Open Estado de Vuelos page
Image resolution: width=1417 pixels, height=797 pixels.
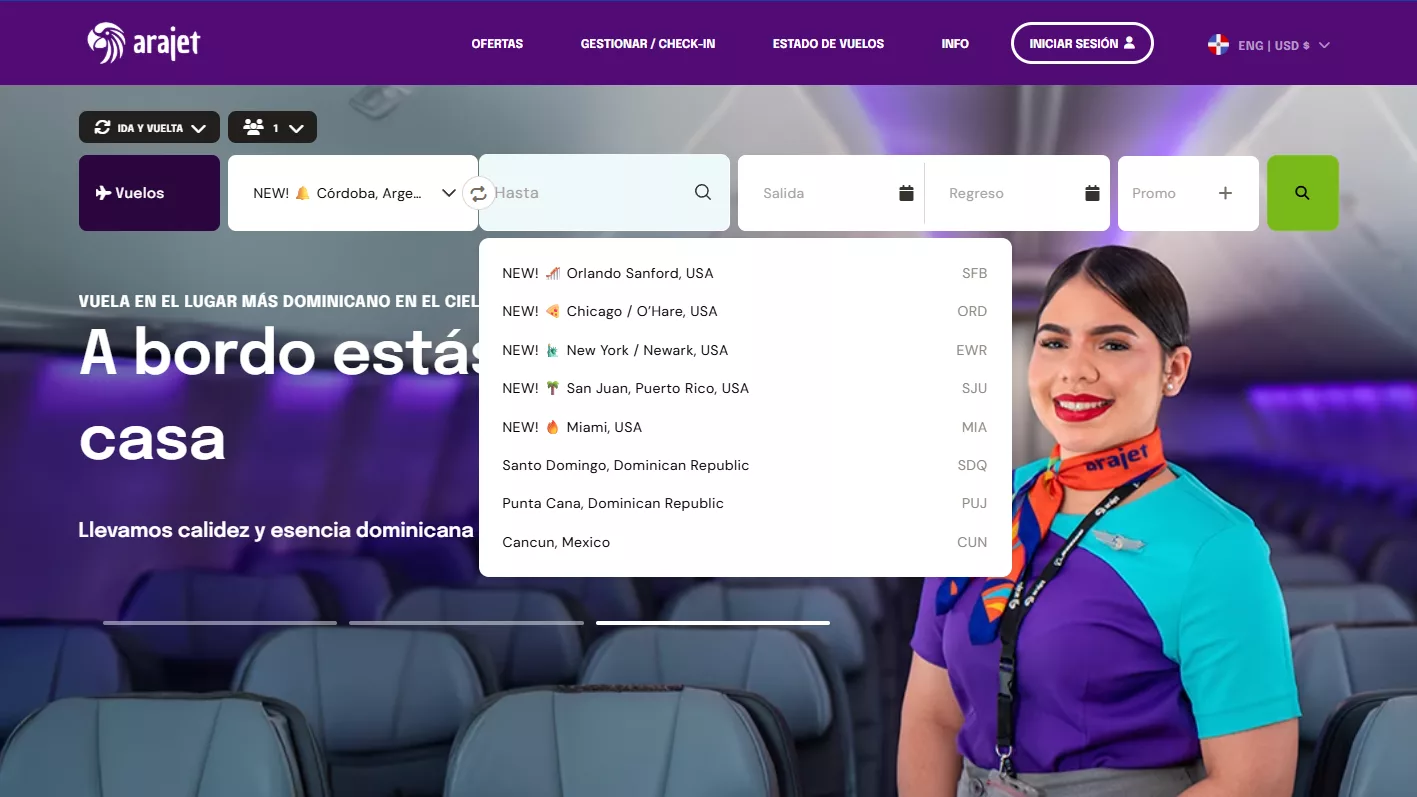828,44
